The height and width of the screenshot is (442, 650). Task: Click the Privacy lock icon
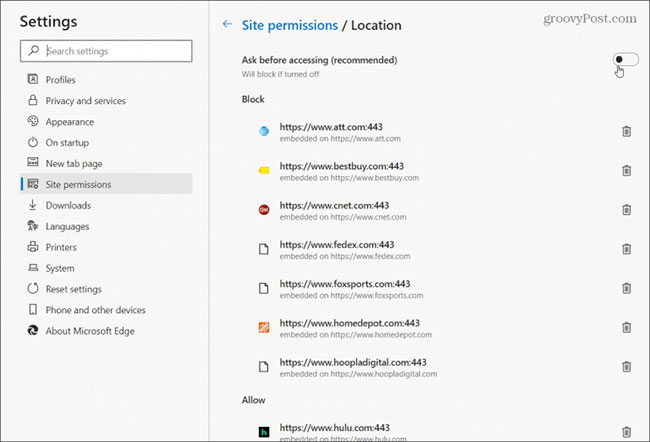pos(33,100)
